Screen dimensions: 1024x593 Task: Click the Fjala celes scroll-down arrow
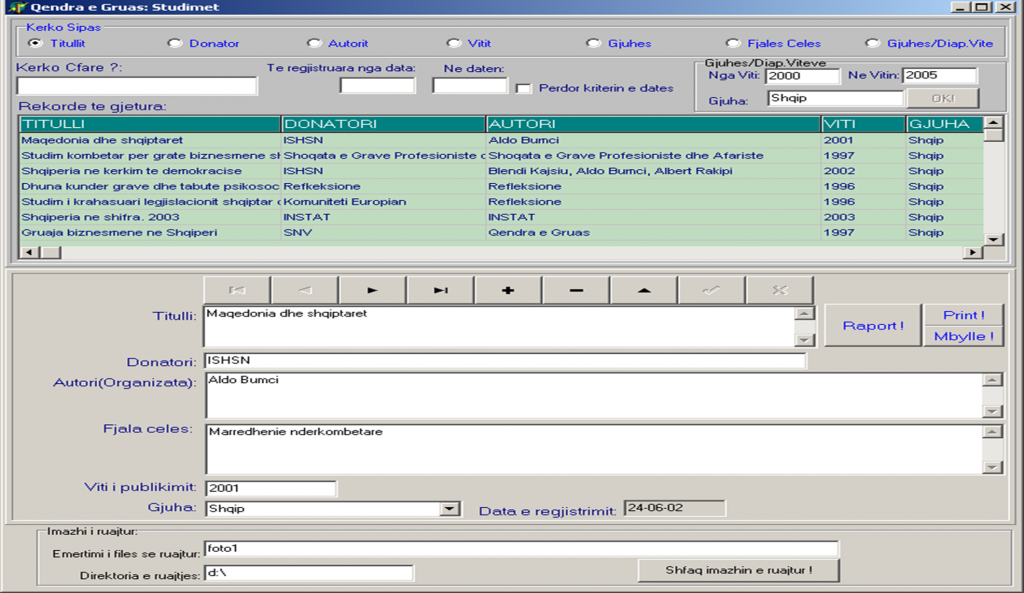point(993,467)
